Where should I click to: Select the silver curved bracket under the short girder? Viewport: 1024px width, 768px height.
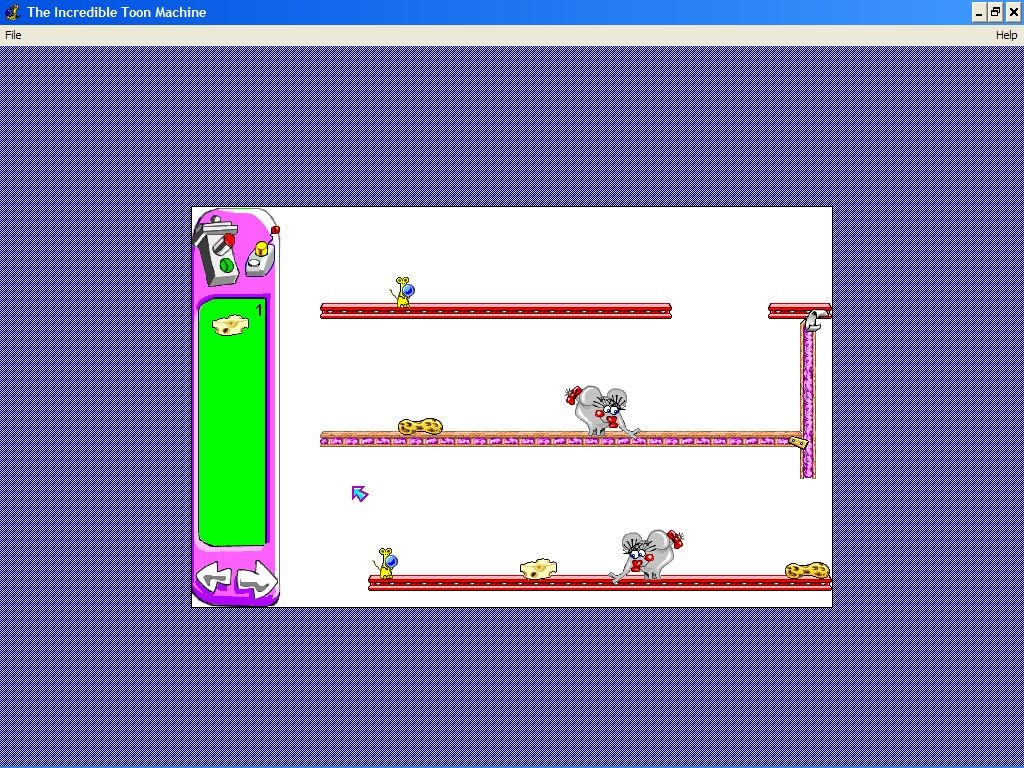pos(816,320)
